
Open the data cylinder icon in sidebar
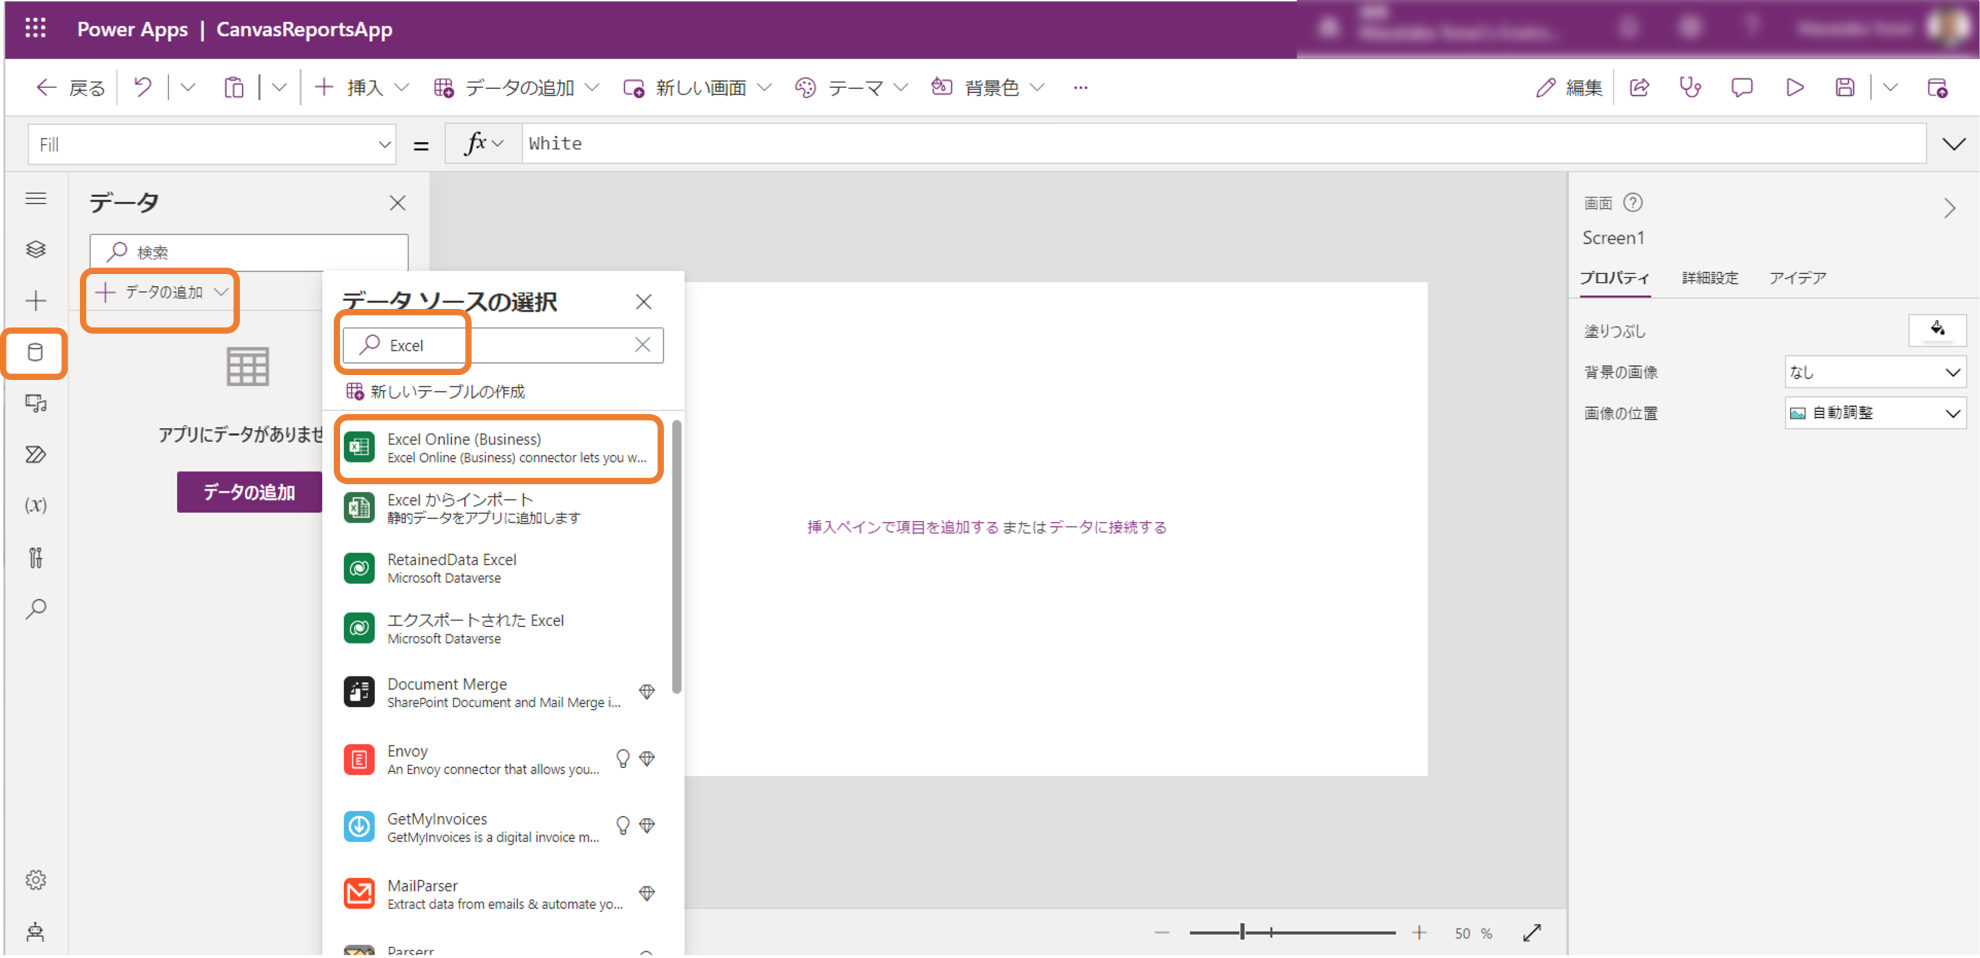point(35,352)
